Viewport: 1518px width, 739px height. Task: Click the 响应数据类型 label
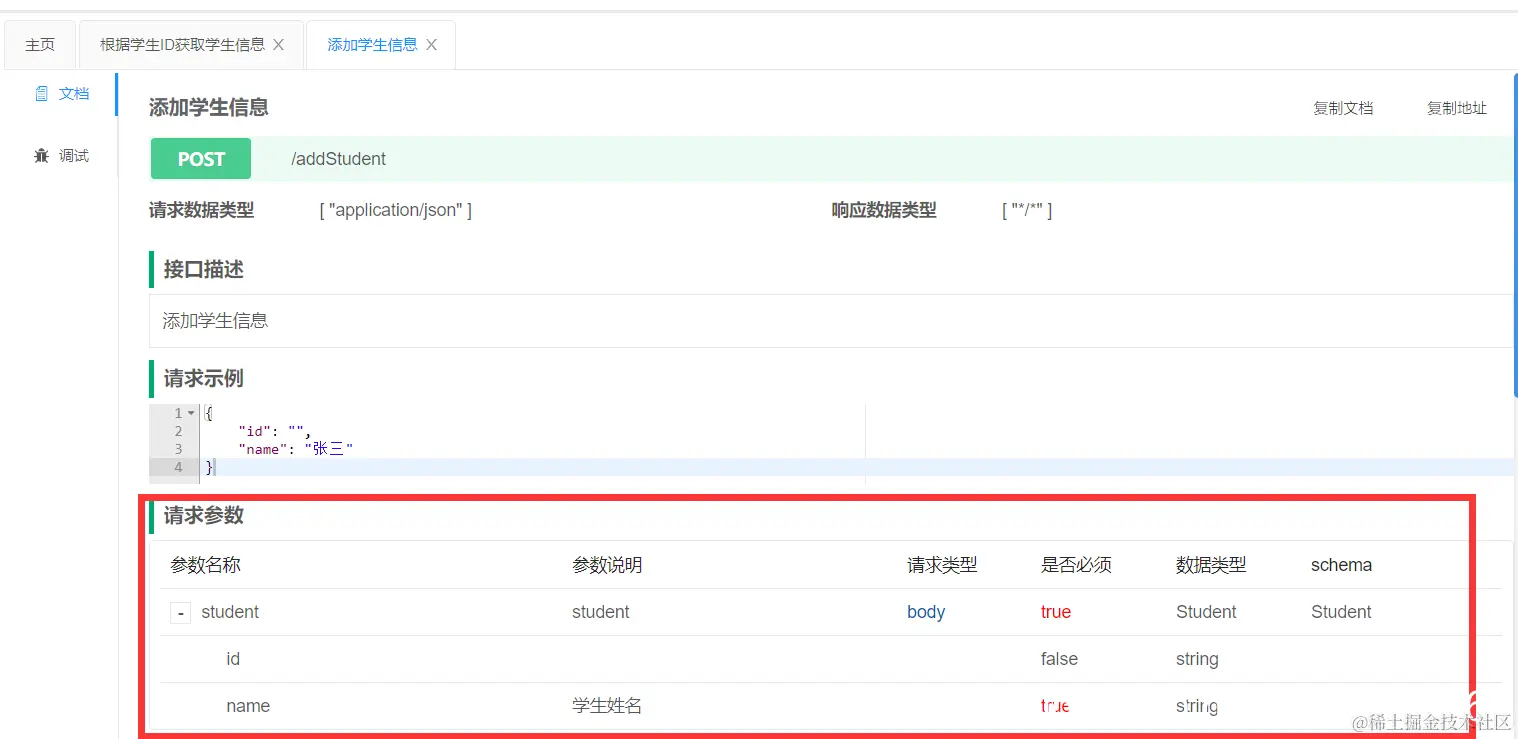coord(884,210)
